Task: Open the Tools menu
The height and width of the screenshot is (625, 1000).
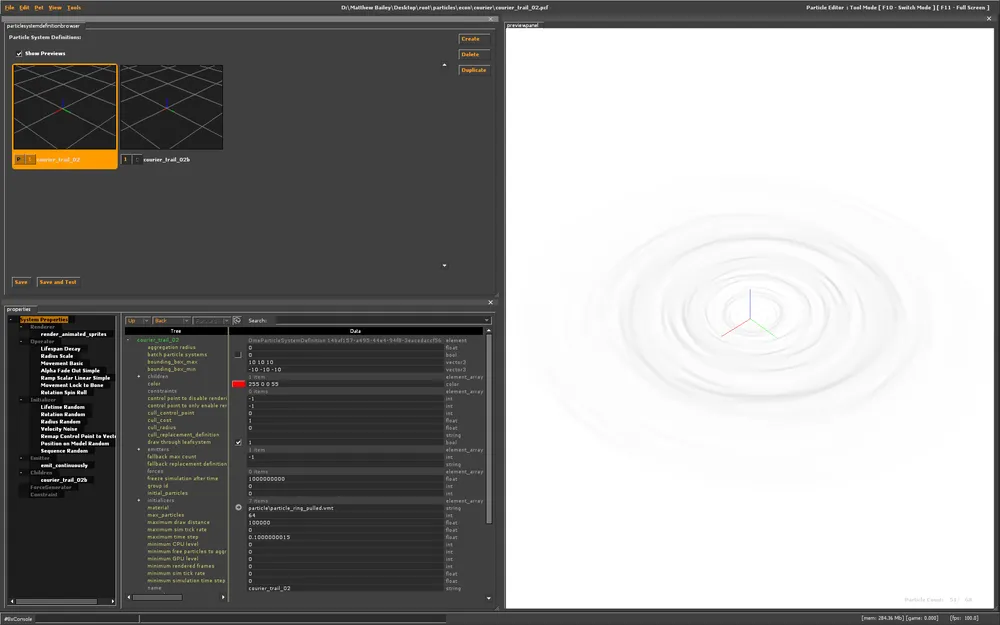Action: (74, 7)
